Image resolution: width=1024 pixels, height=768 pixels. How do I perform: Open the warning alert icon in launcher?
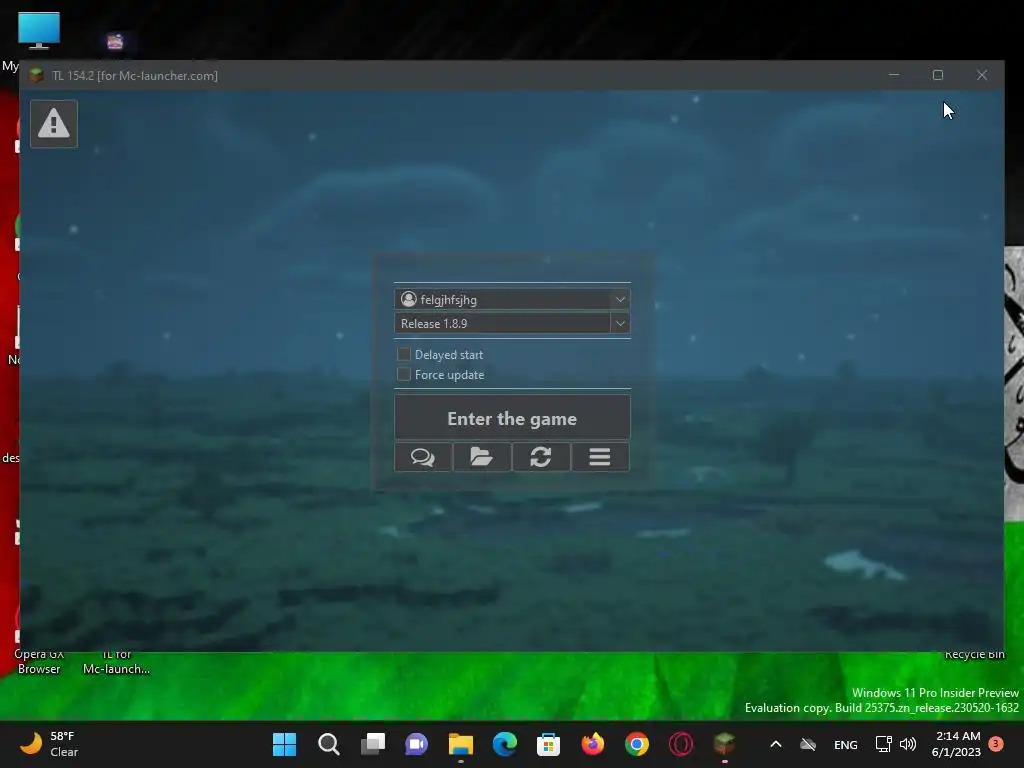tap(54, 124)
